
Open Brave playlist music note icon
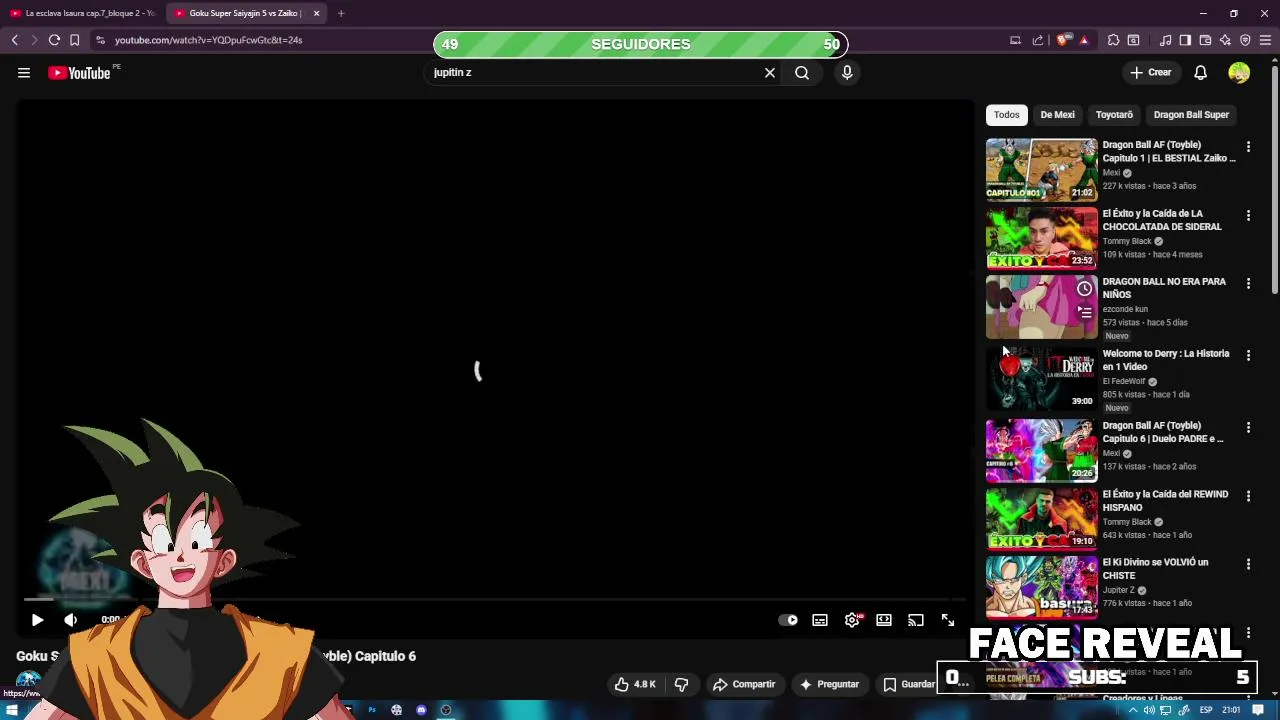coord(1165,40)
